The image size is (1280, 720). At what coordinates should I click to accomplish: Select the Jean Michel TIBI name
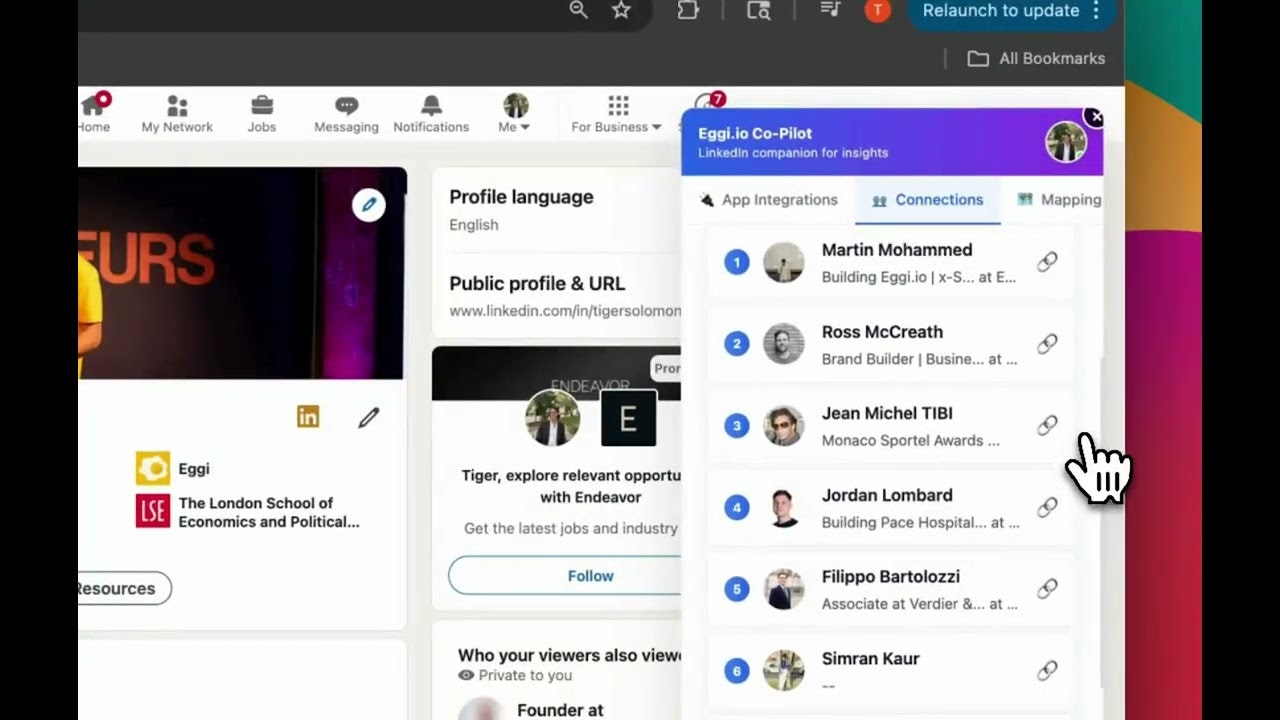887,413
